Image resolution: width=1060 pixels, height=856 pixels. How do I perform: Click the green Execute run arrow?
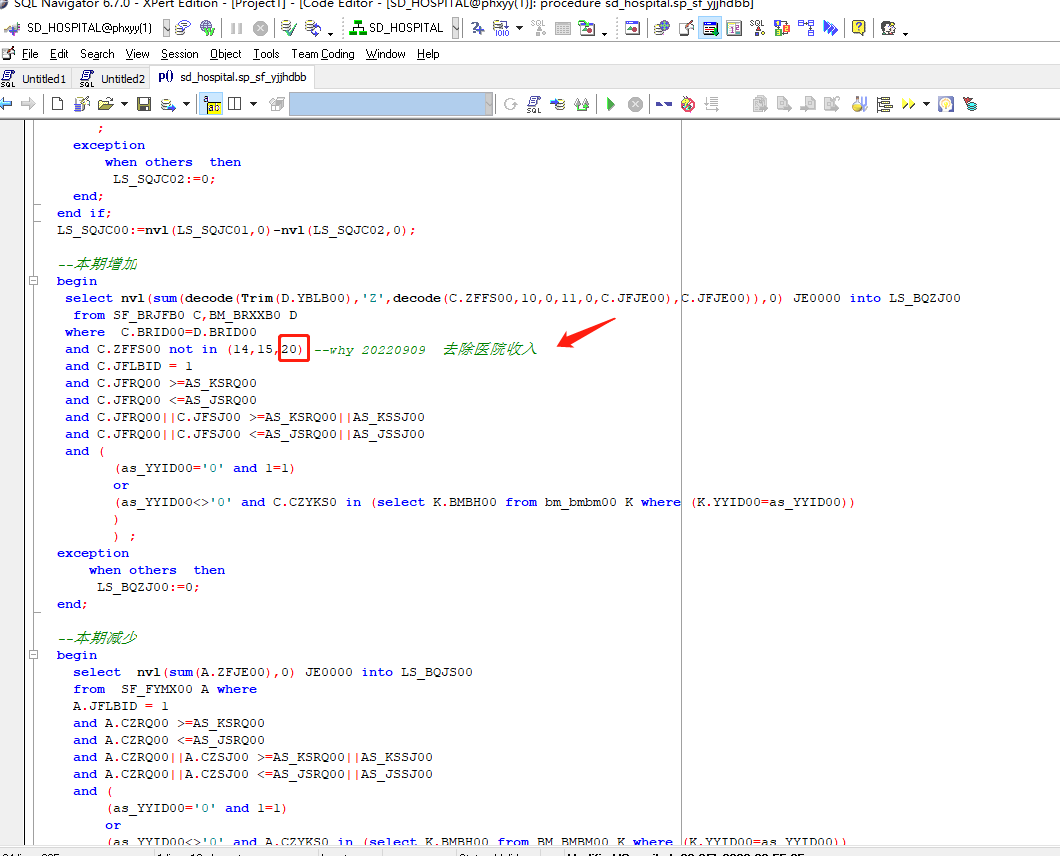(611, 104)
